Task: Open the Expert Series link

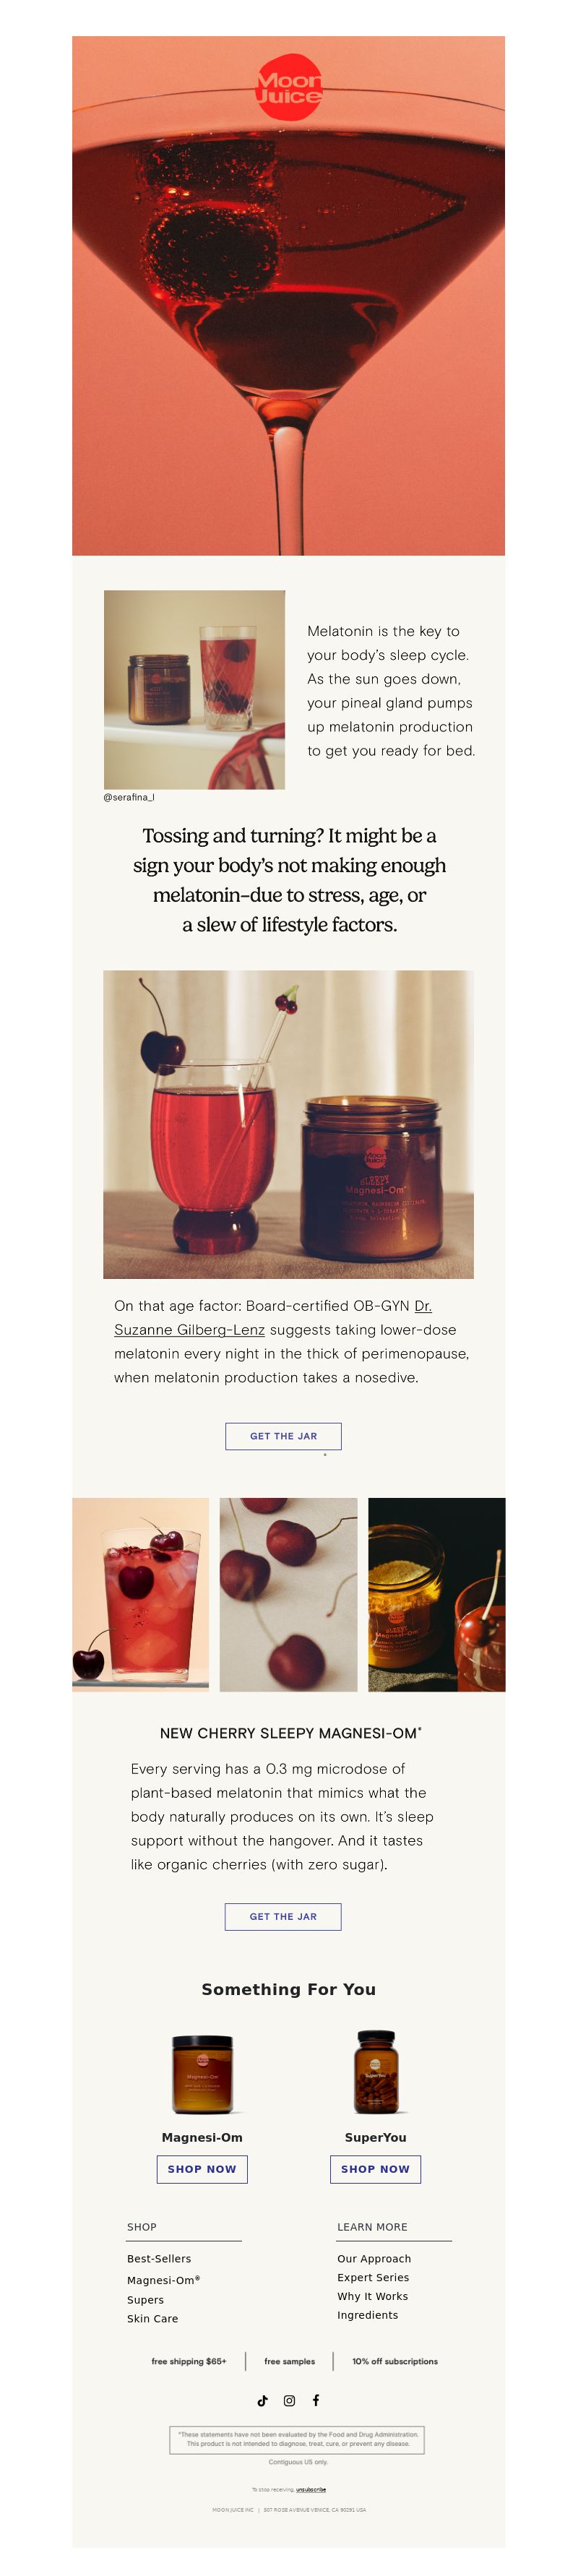Action: pos(373,2277)
